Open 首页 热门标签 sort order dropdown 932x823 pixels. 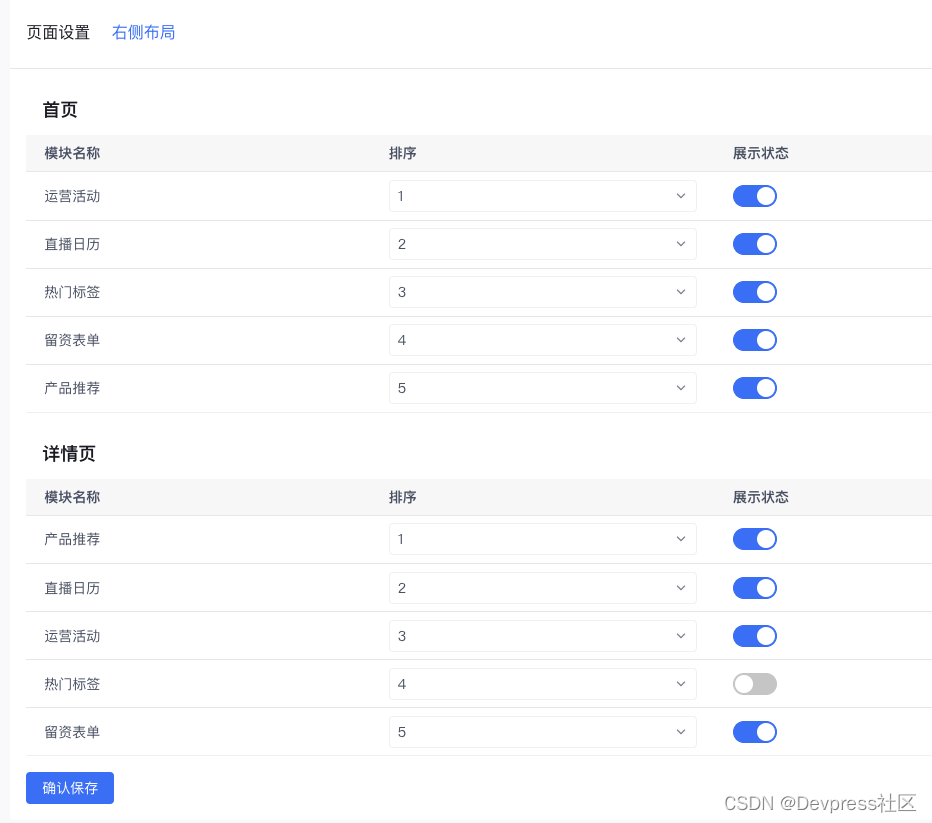coord(543,292)
